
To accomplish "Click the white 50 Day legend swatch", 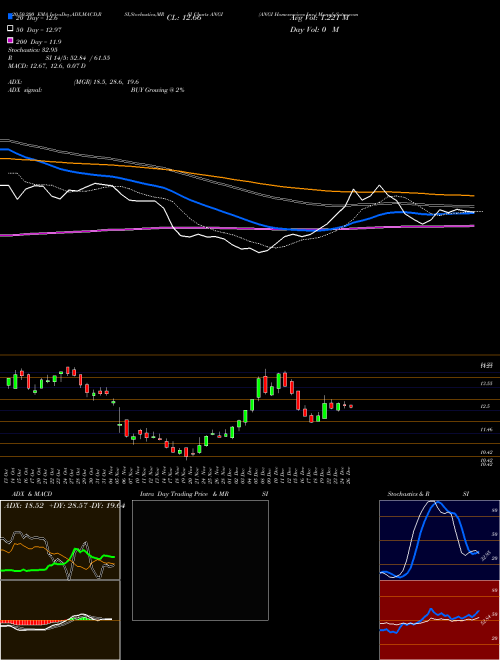I will (x=10, y=29).
